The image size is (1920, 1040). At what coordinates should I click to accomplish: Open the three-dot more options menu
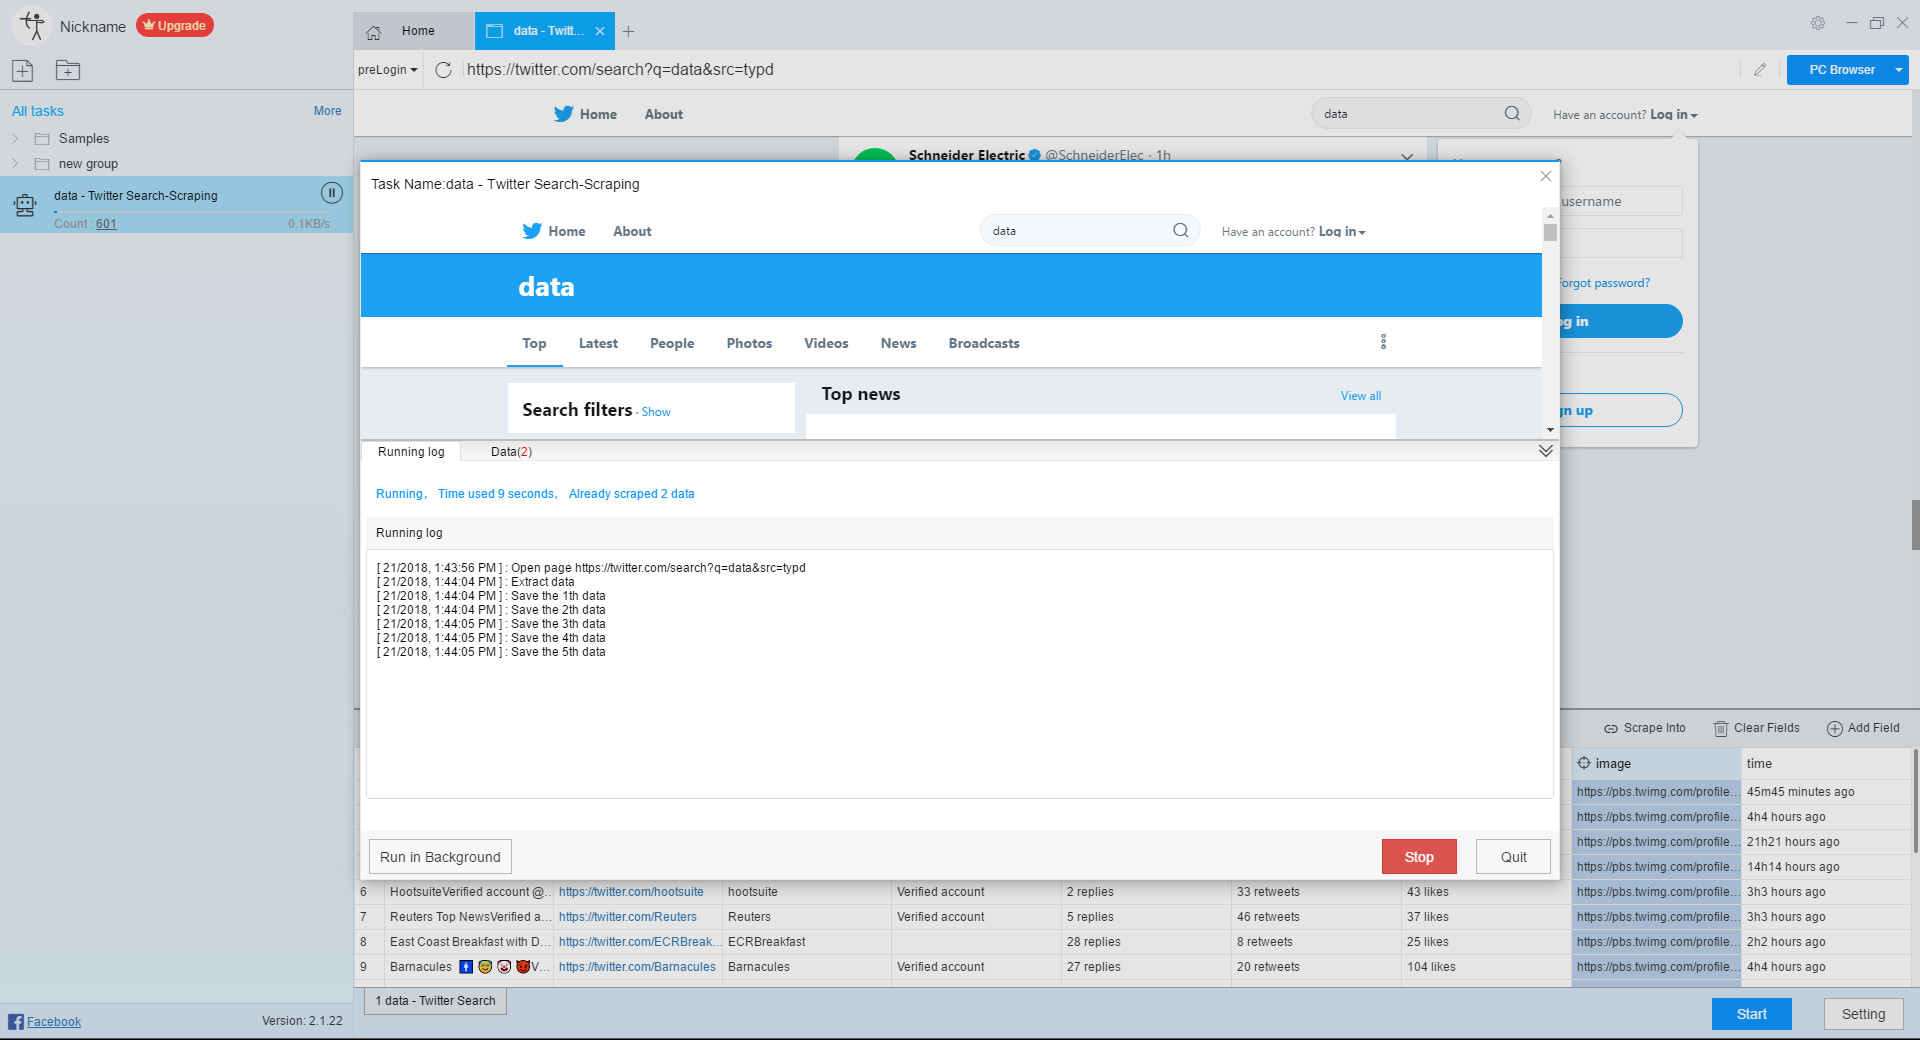pyautogui.click(x=1383, y=342)
